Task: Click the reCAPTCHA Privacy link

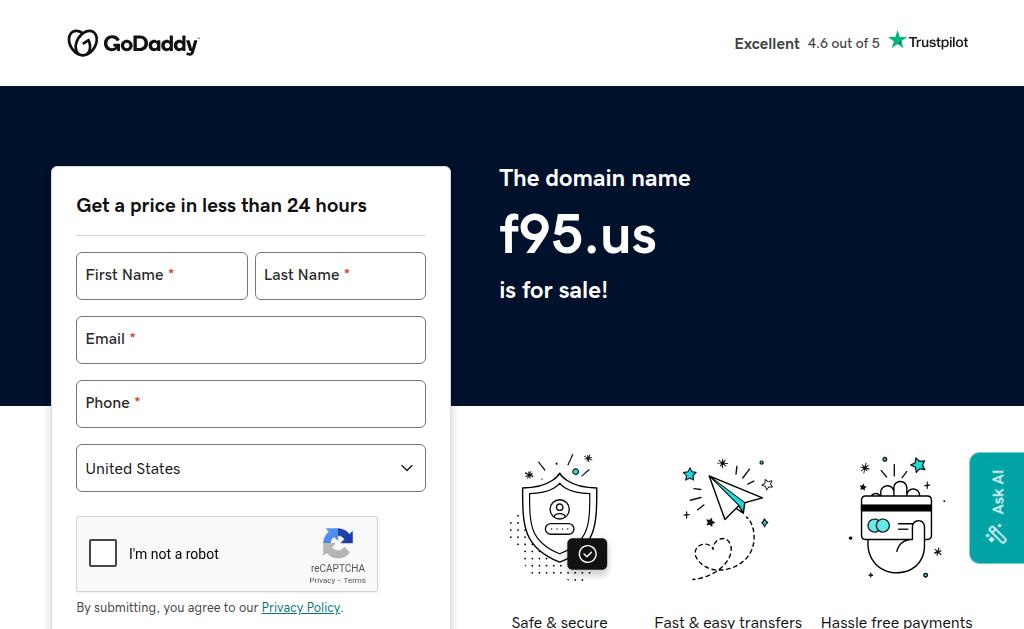Action: coord(322,580)
